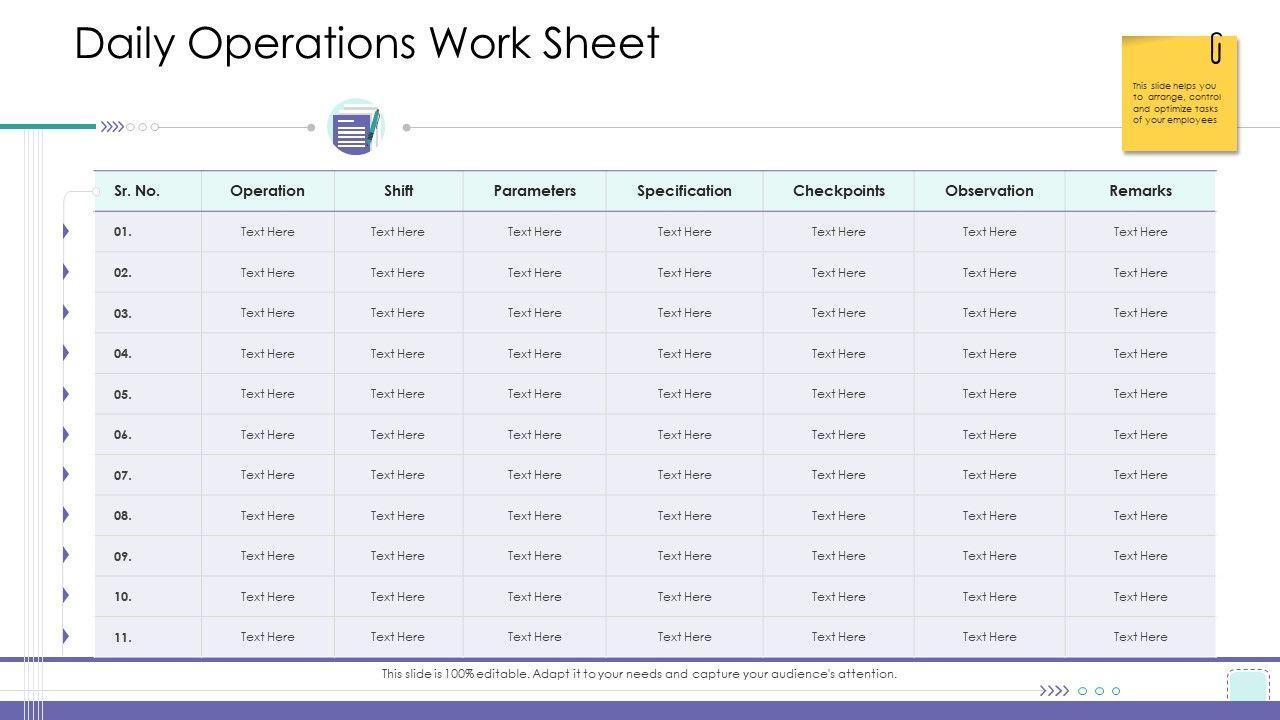
Task: Select the 'Observation' column header
Action: click(x=989, y=191)
